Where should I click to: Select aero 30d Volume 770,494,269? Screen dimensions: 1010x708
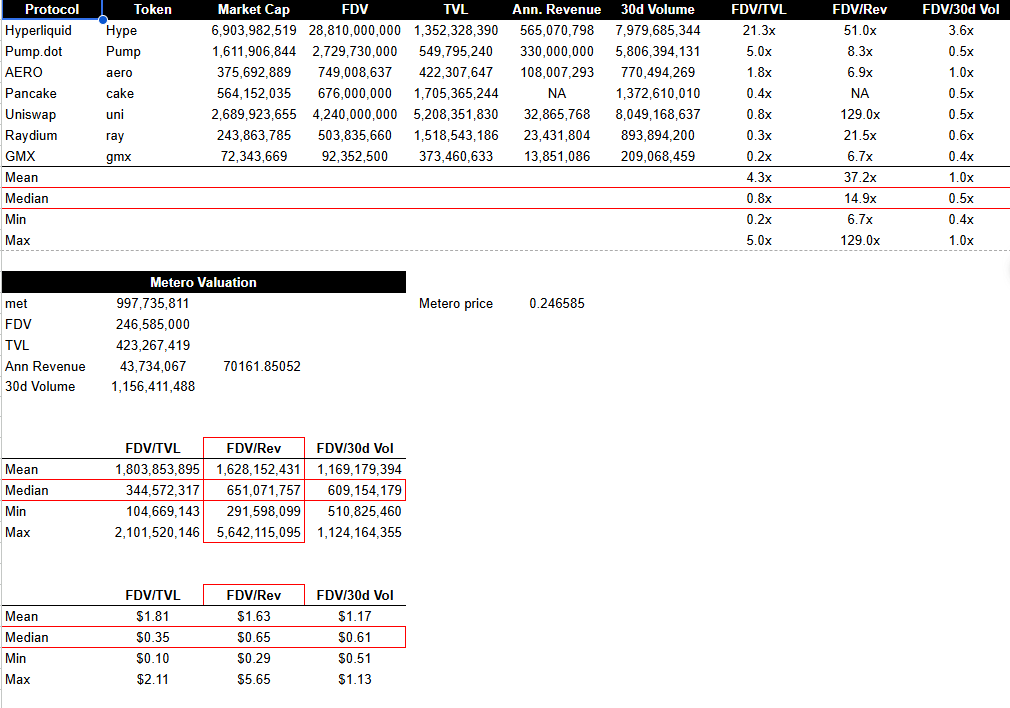pyautogui.click(x=658, y=73)
